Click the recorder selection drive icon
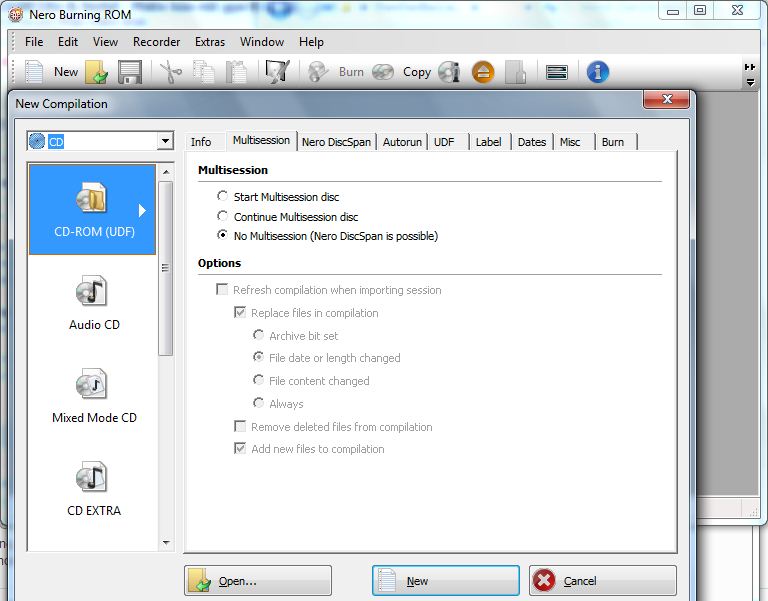The height and width of the screenshot is (601, 768). click(557, 72)
